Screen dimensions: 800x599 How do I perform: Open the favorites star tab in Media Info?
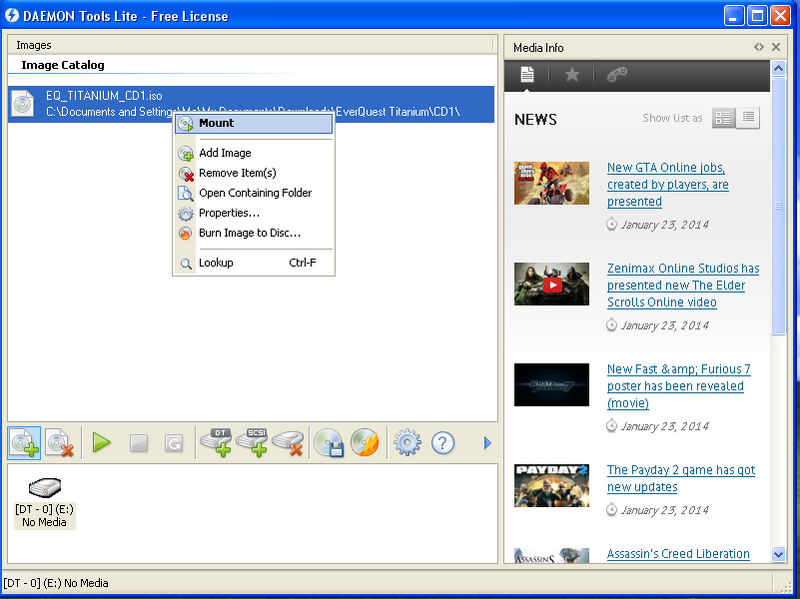coord(571,75)
